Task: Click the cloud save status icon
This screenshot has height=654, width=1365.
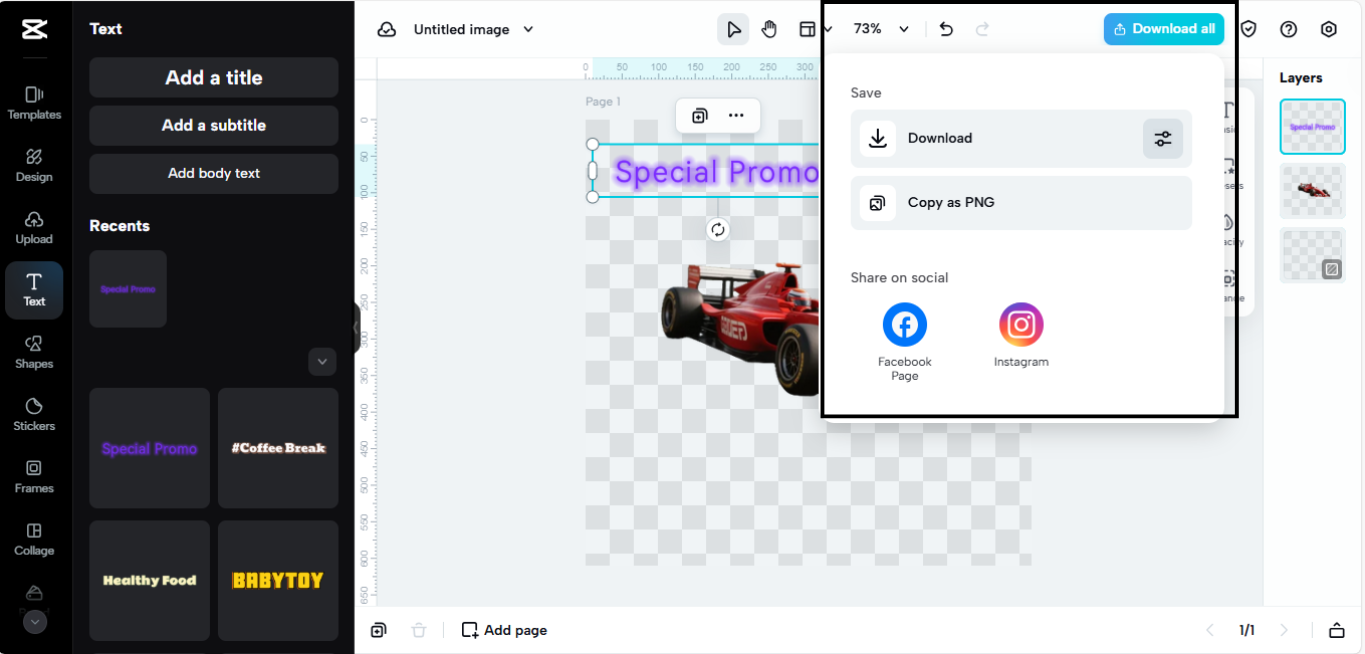Action: [387, 30]
